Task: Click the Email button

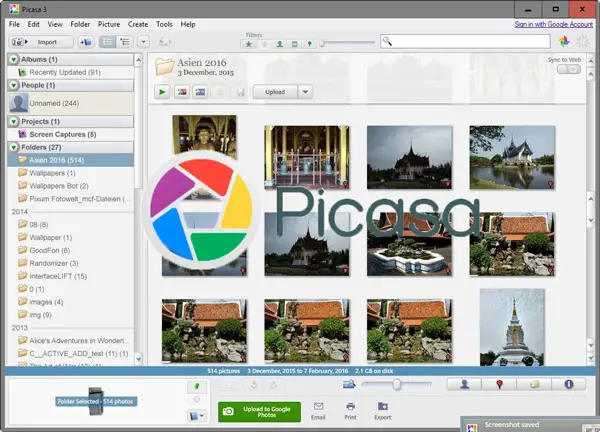Action: 318,411
